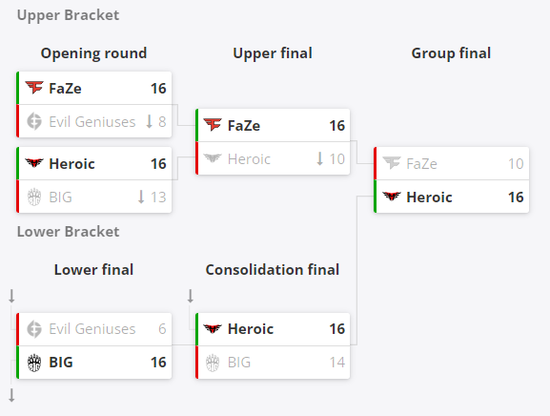
Task: Click drop-down arrow beside BIG score 13
Action: (141, 197)
